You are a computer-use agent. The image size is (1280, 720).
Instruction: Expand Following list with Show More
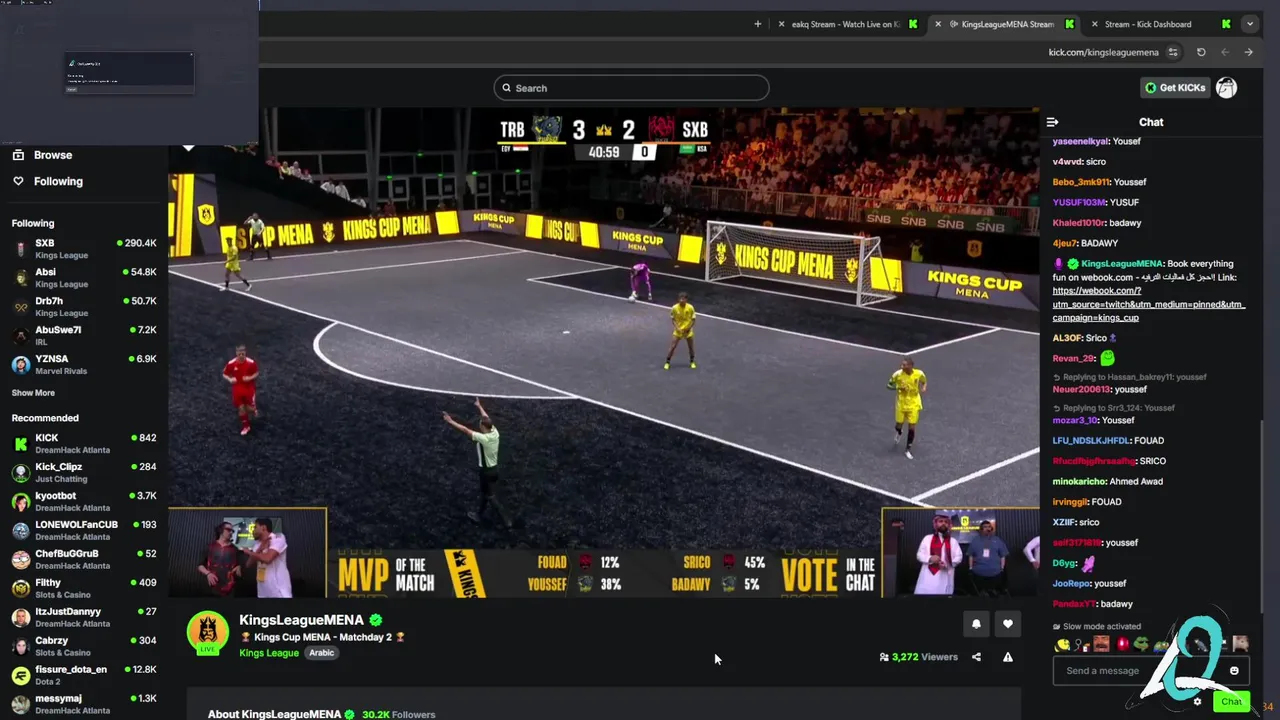pyautogui.click(x=33, y=393)
